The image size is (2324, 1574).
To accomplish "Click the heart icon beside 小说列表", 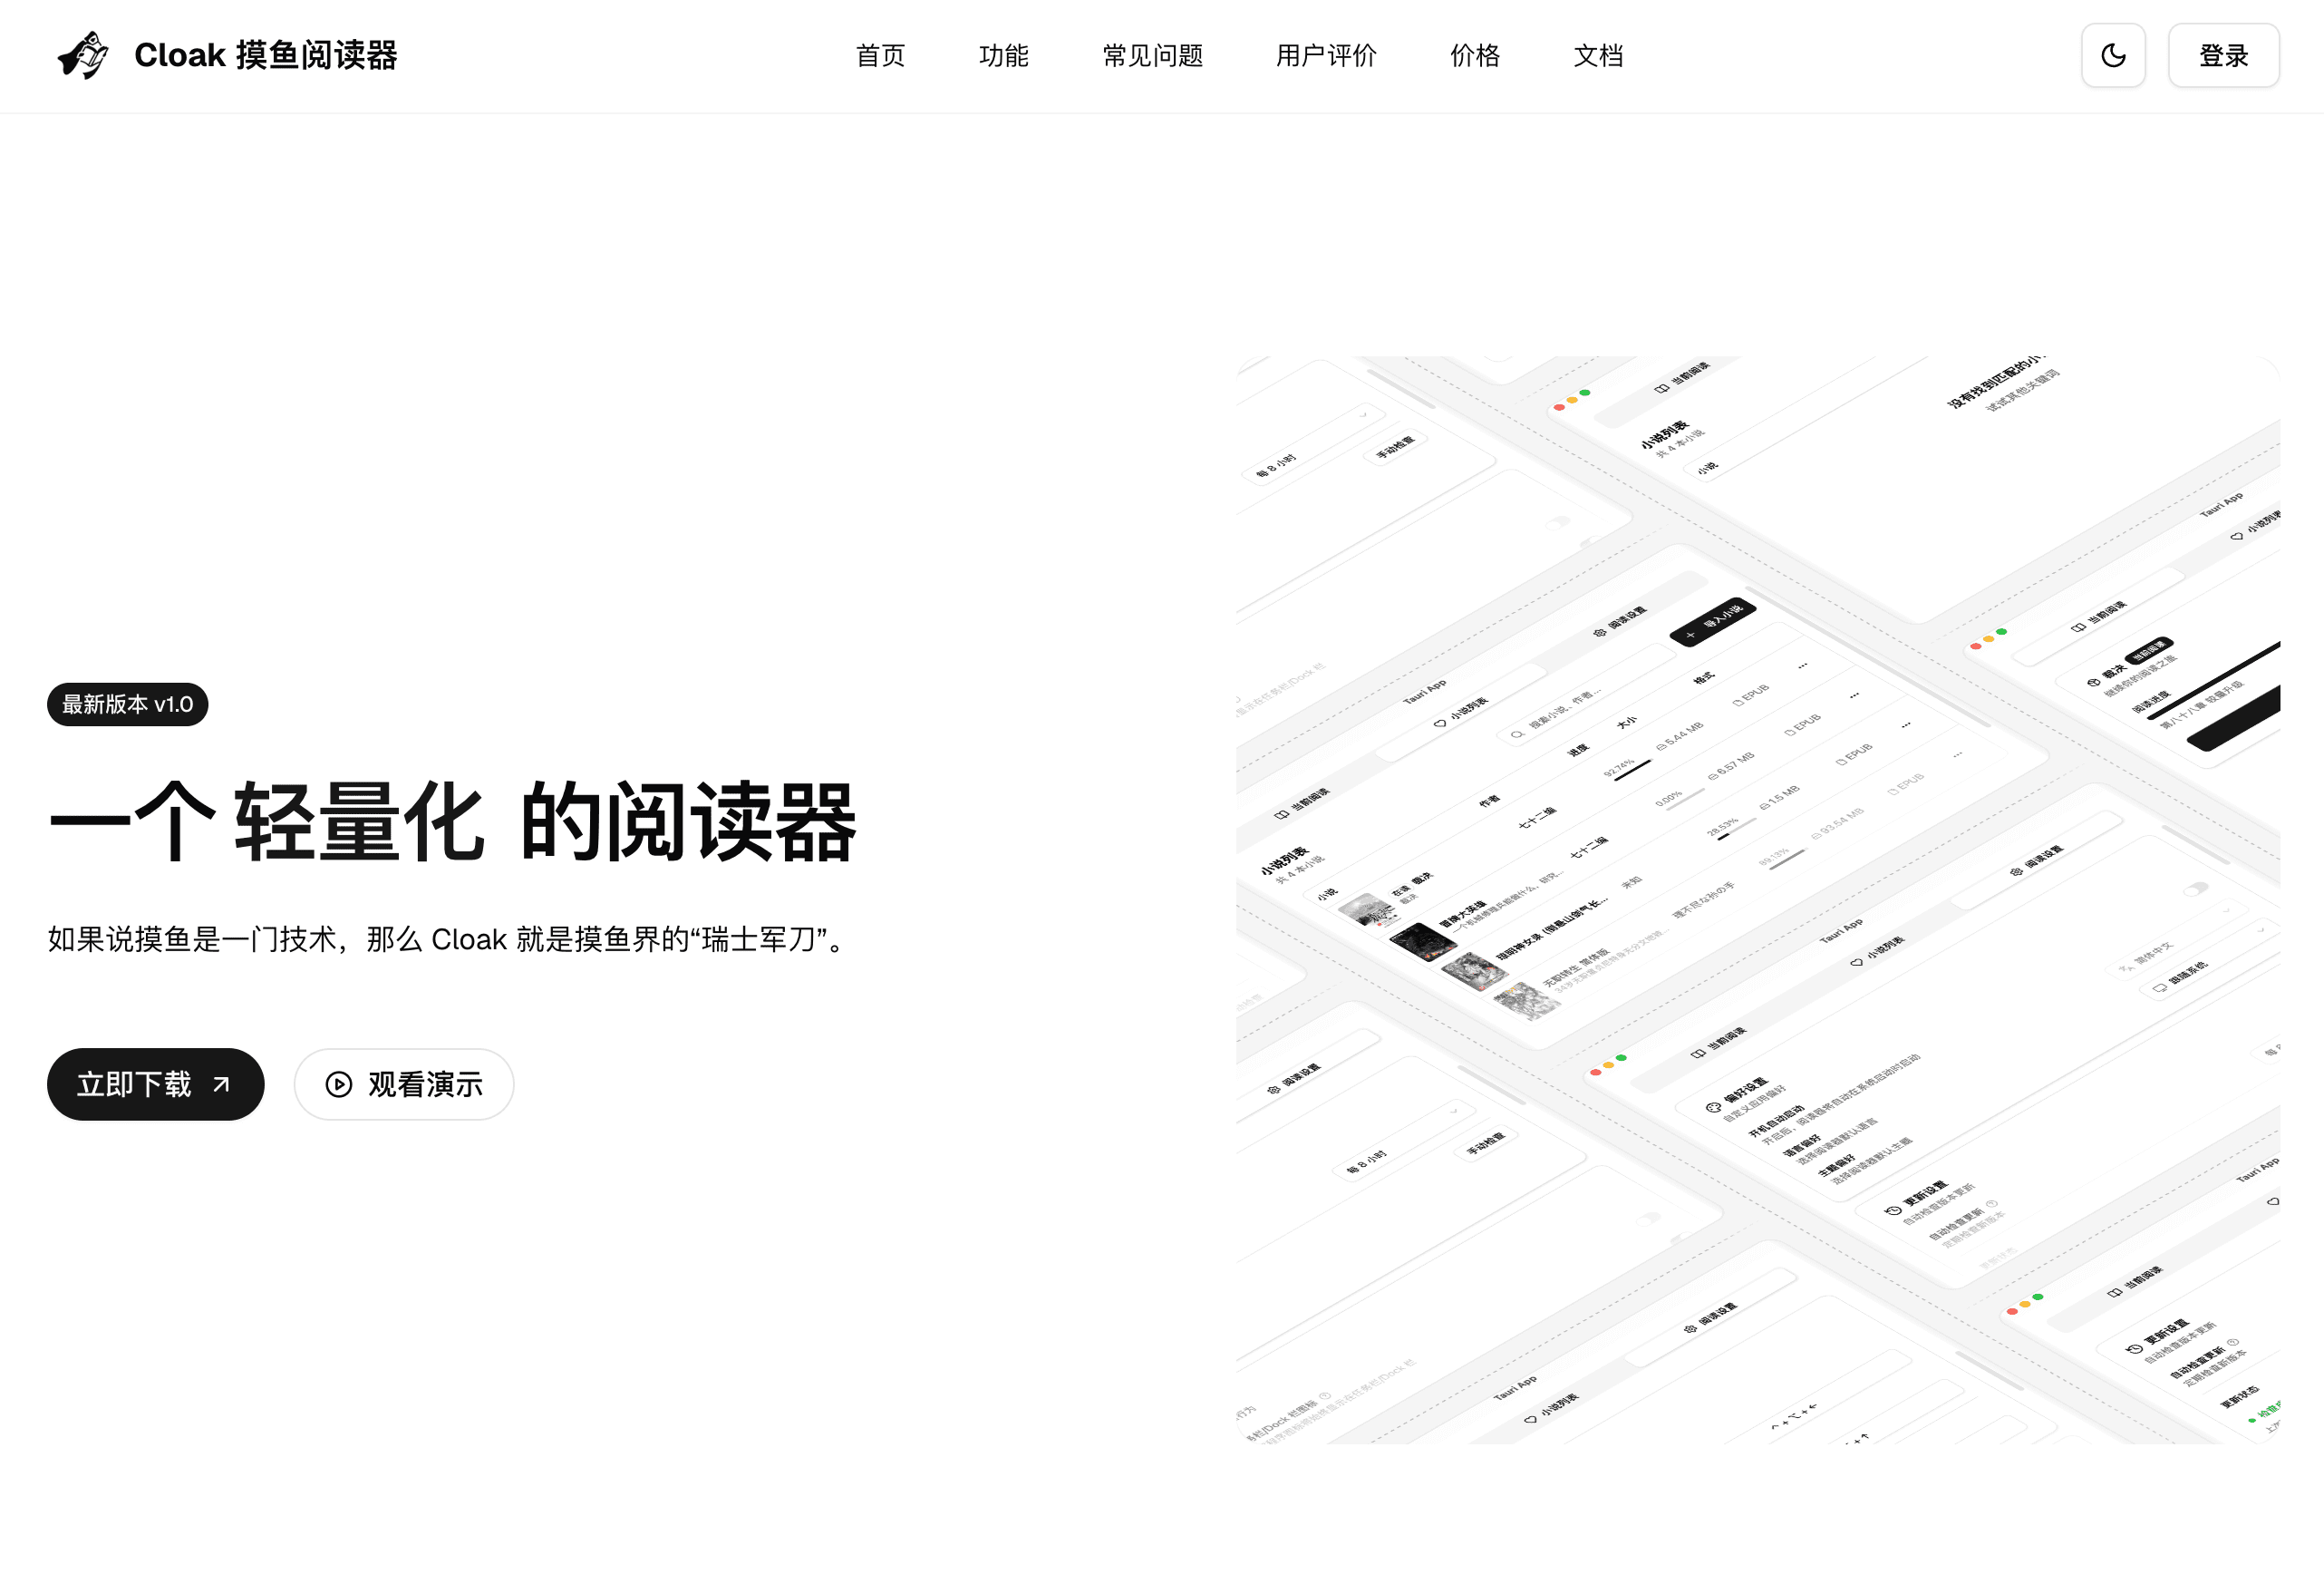I will click(1441, 724).
